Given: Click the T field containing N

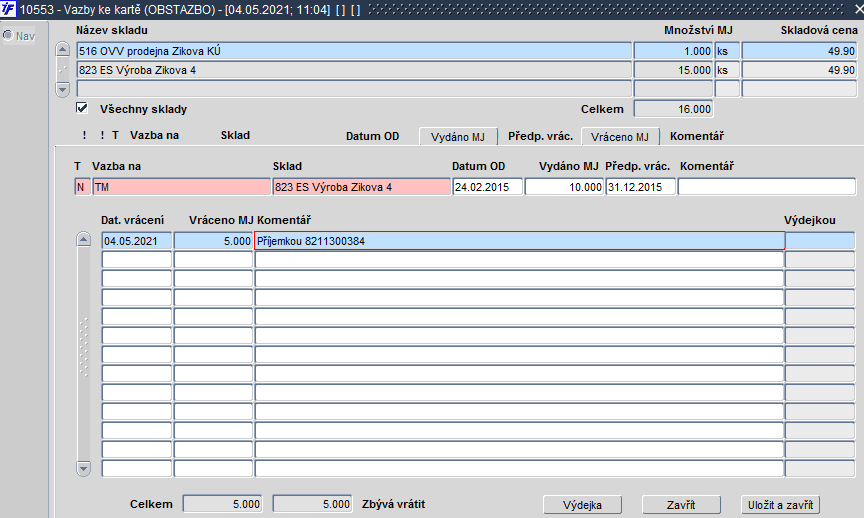Looking at the screenshot, I should pos(82,187).
